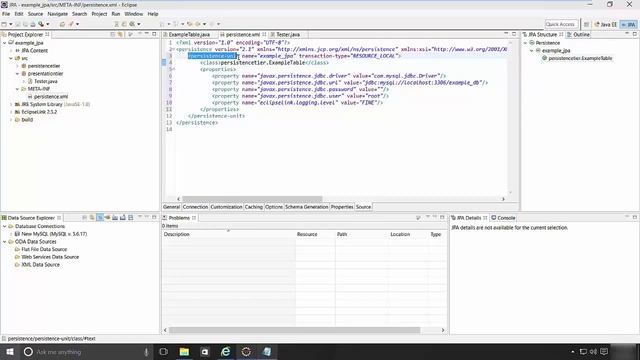Toggle Link with Editor in Project Explorer
640x360 pixels.
coord(120,35)
